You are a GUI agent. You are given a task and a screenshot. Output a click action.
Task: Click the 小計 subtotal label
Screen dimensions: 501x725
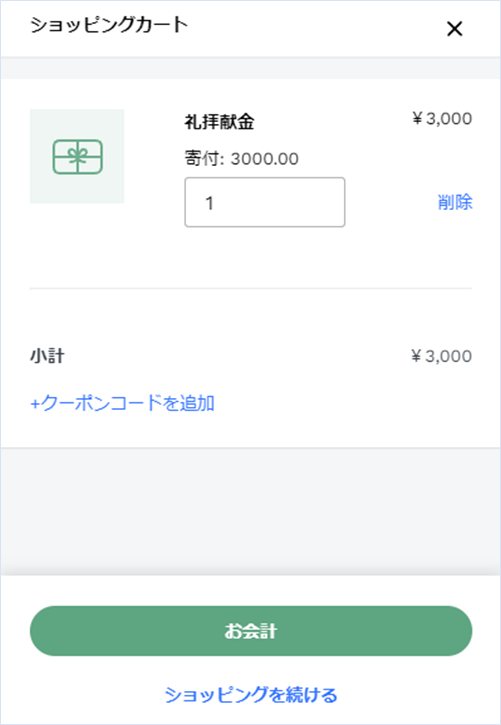47,356
